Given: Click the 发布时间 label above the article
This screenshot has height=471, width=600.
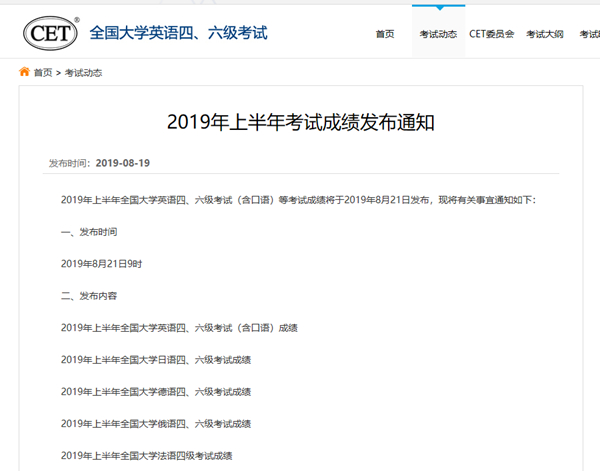Looking at the screenshot, I should point(70,163).
